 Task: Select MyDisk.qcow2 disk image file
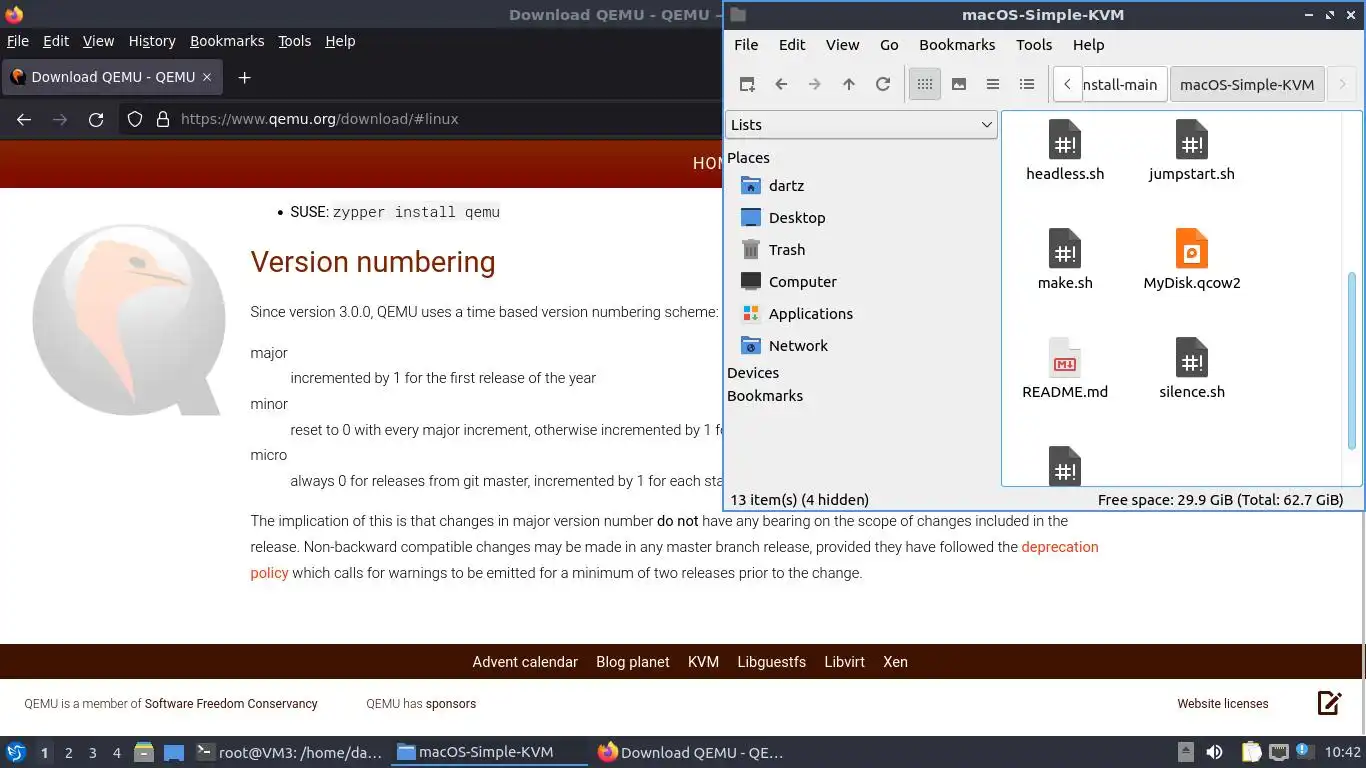(x=1192, y=260)
